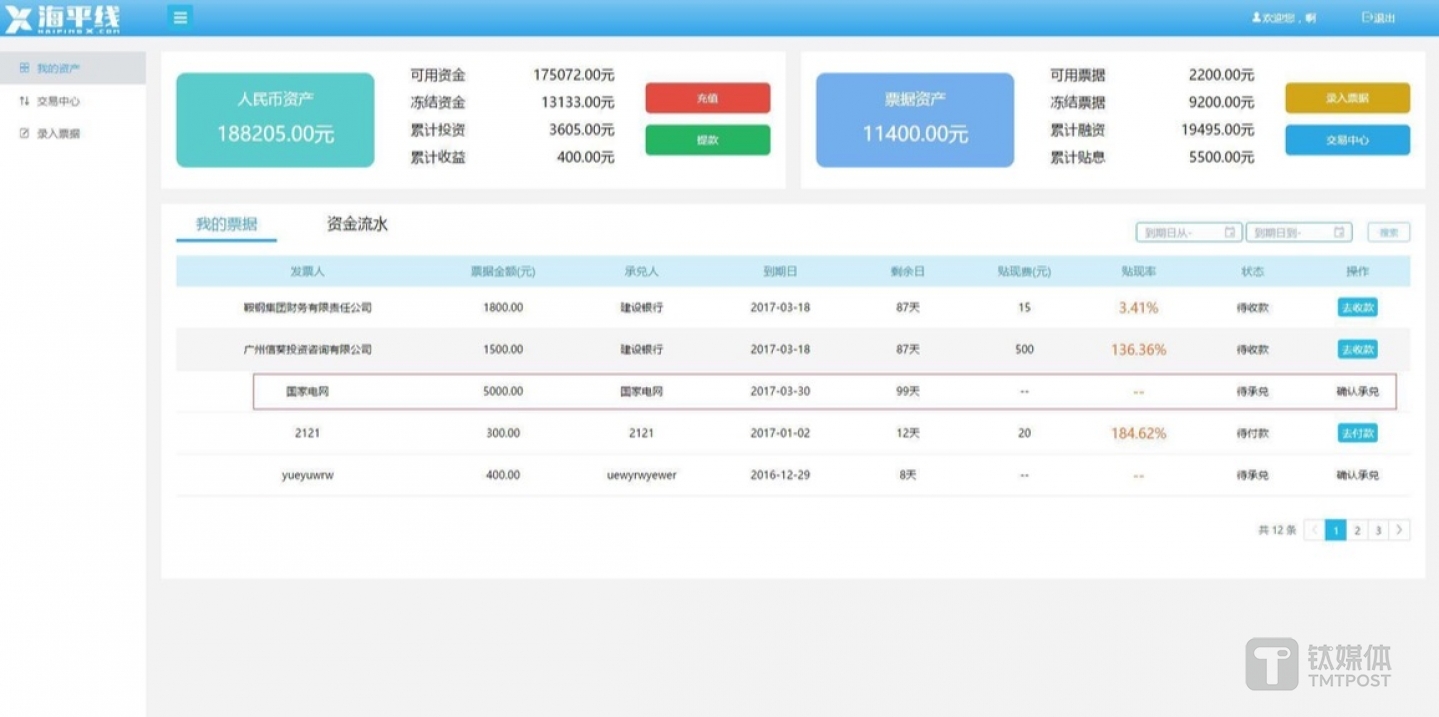Screen dimensions: 1439x717
Task: Click 确认承兑 on the 国家电网 row
Action: pyautogui.click(x=1359, y=391)
